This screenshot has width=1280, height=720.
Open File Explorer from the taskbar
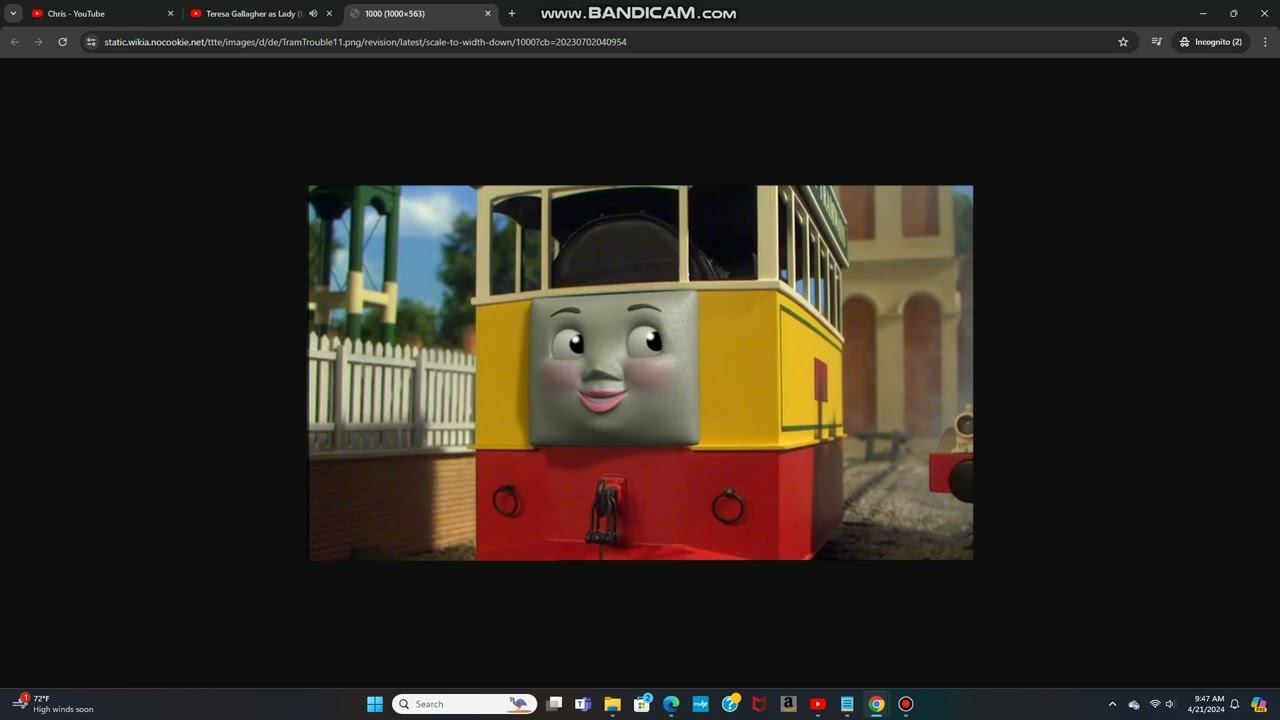pos(612,704)
